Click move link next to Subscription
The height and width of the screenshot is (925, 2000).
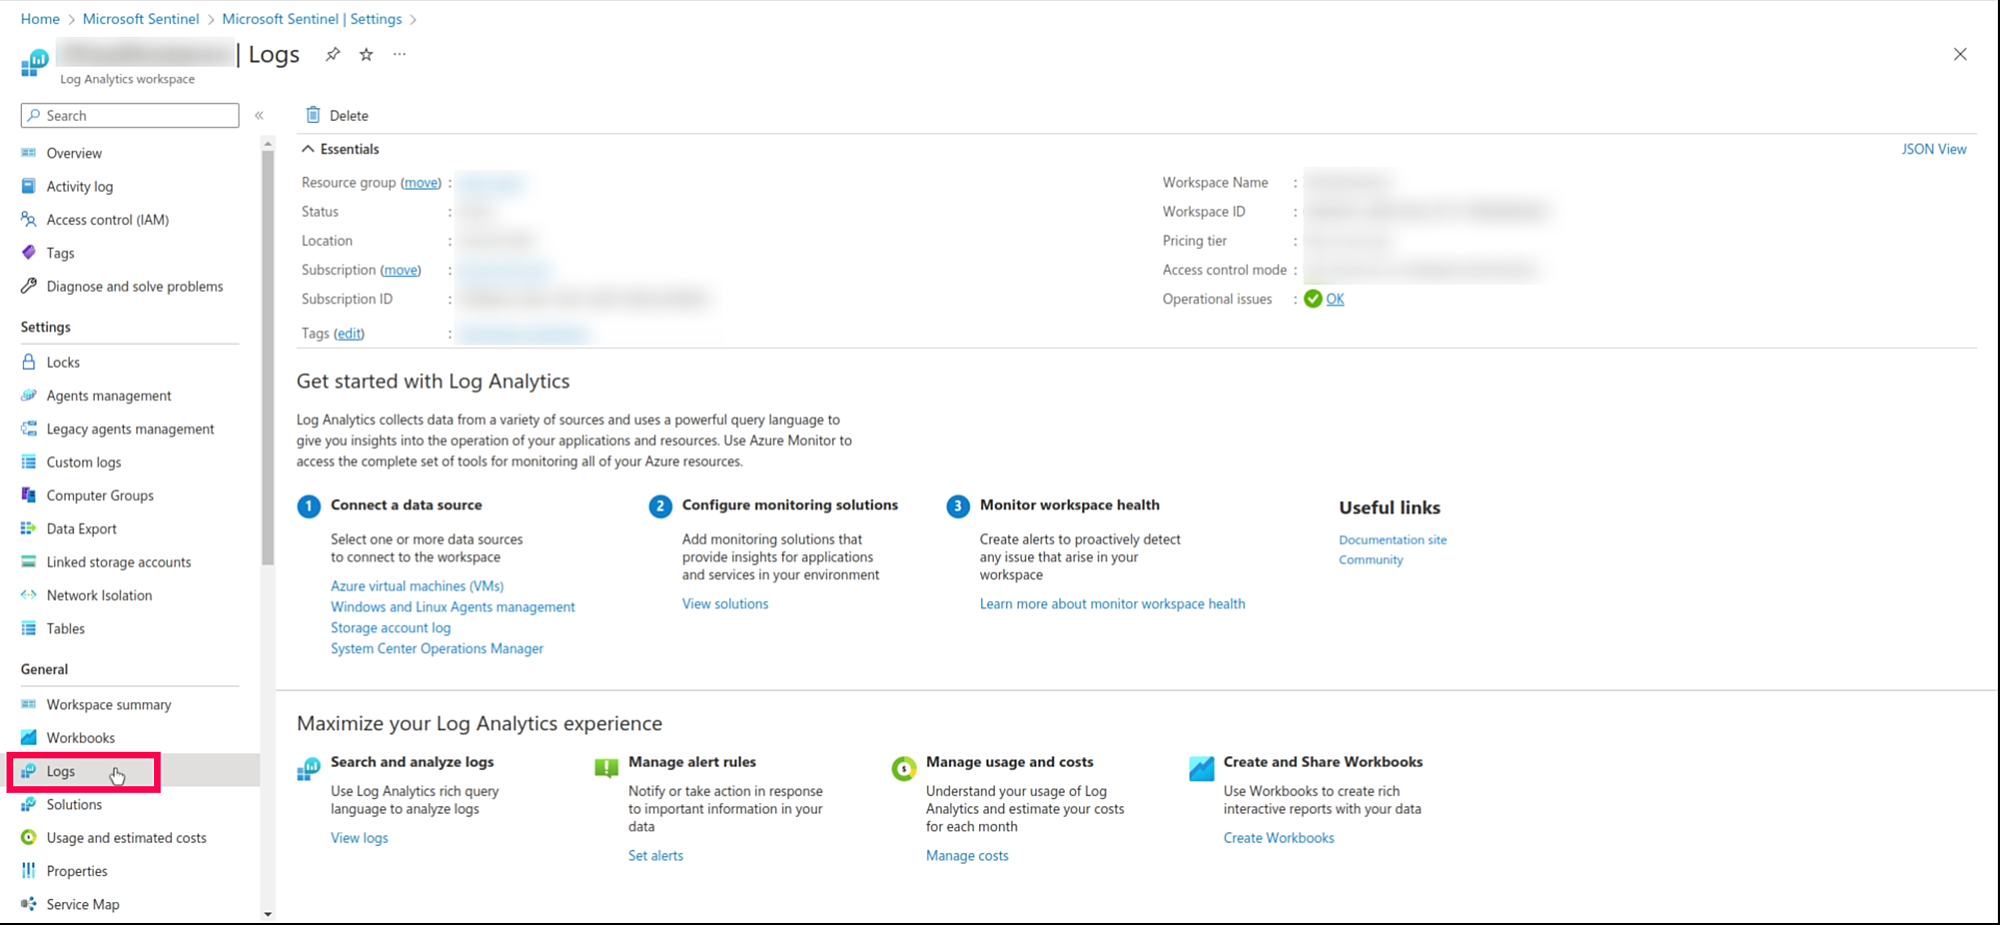tap(401, 270)
